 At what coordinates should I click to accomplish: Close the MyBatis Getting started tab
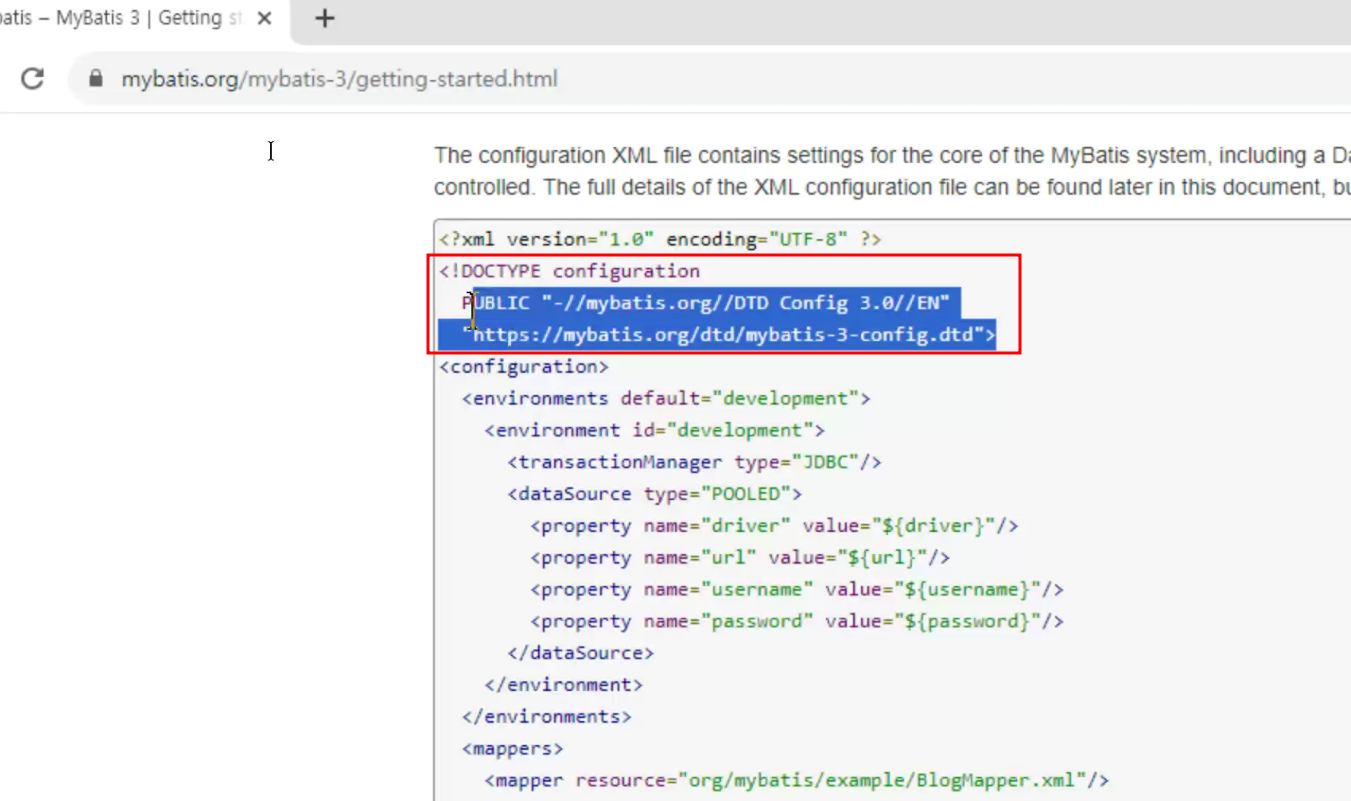(x=265, y=18)
